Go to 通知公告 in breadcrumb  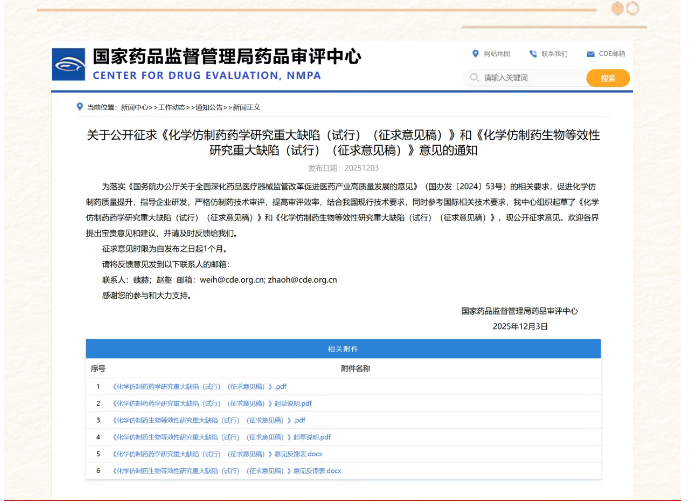coord(210,107)
